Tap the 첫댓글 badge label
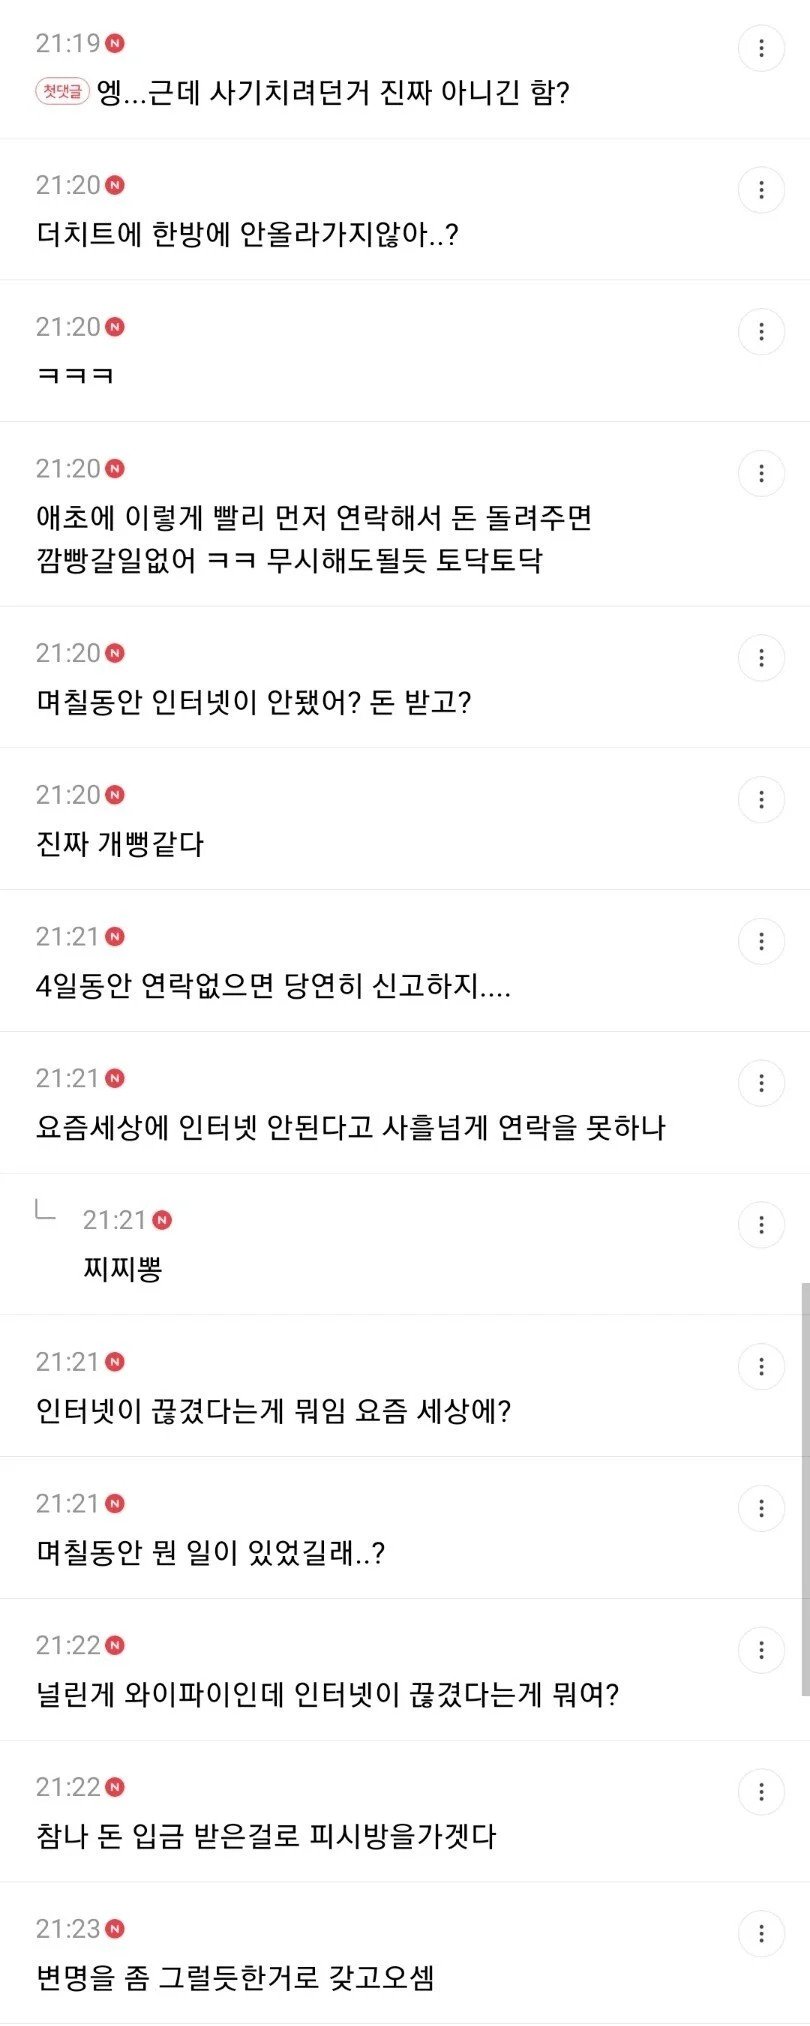Image resolution: width=810 pixels, height=2026 pixels. [x=63, y=92]
